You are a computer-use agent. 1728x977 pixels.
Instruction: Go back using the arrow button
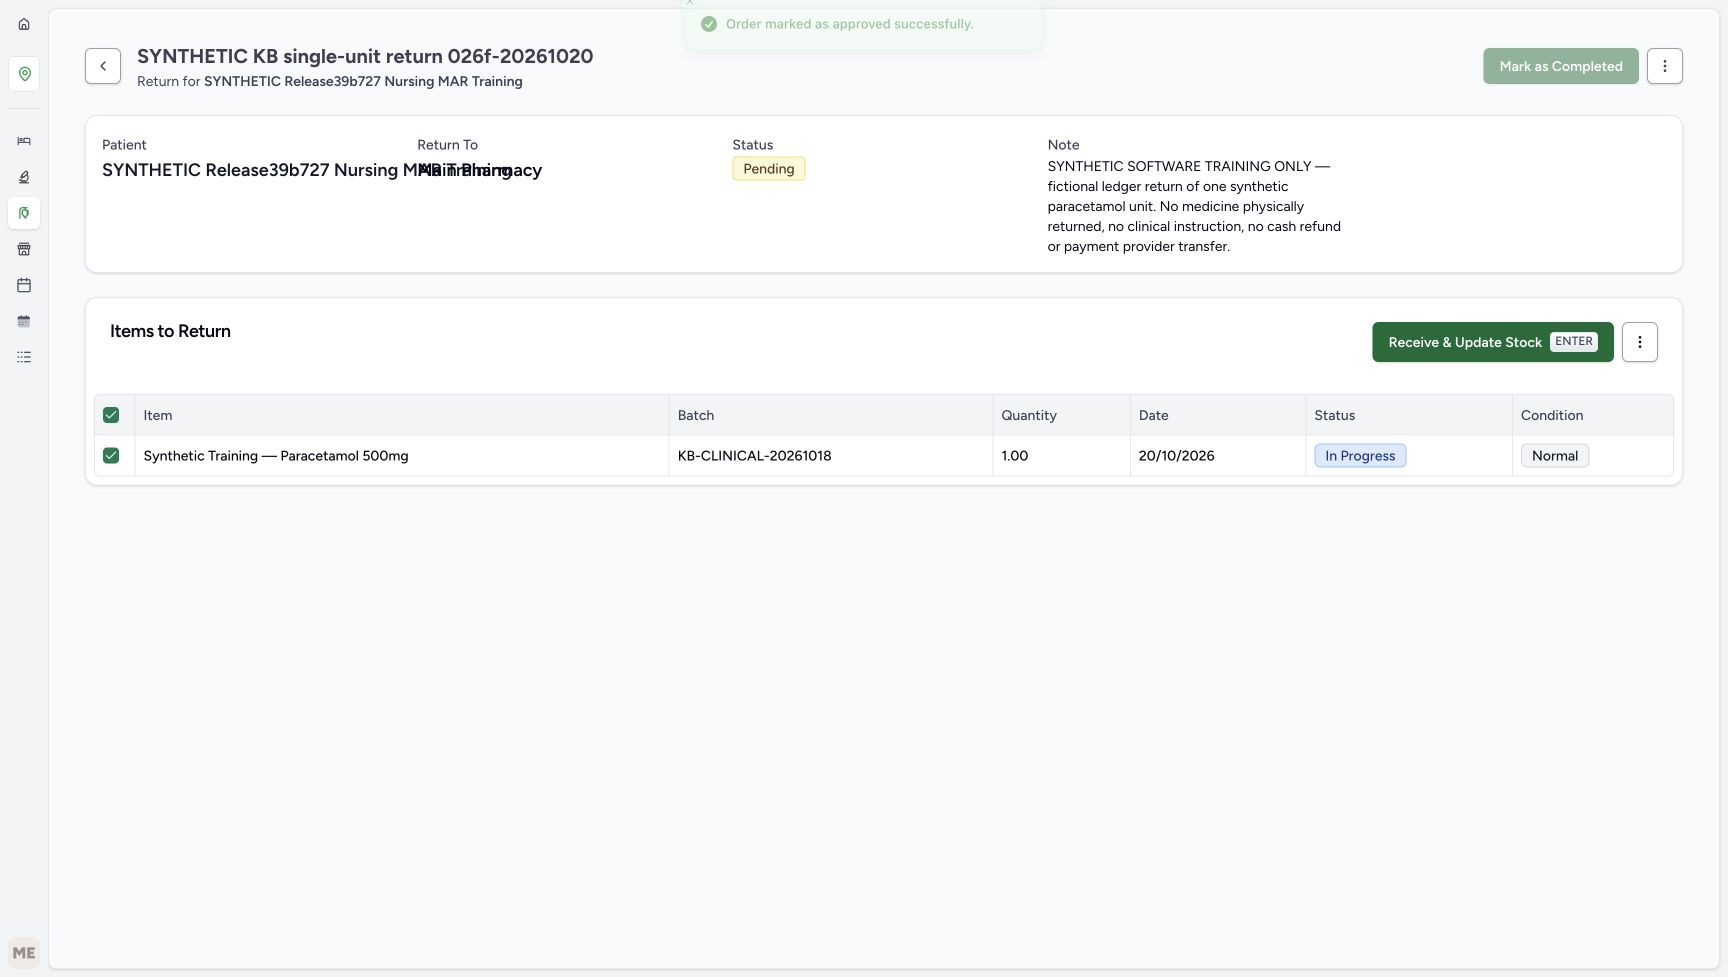(x=103, y=66)
